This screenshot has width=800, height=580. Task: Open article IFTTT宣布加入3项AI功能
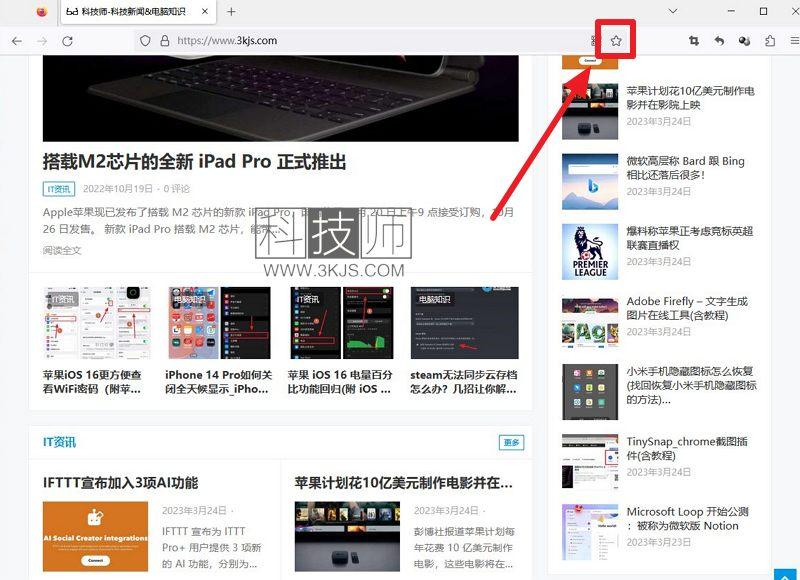tap(120, 483)
